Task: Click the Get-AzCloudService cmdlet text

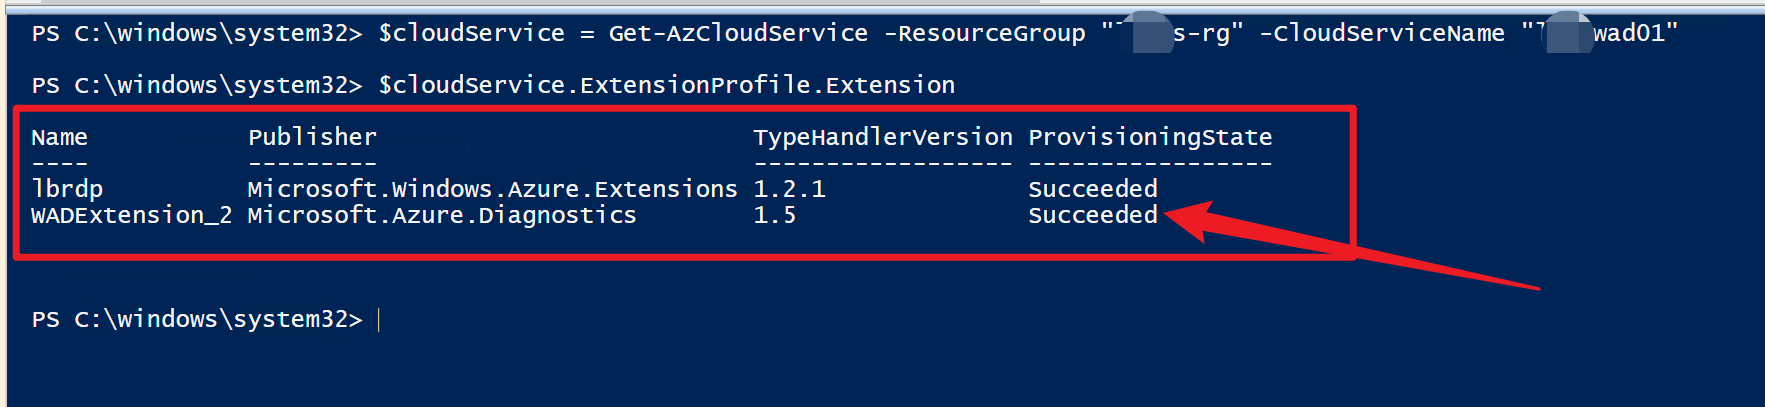Action: pyautogui.click(x=738, y=33)
